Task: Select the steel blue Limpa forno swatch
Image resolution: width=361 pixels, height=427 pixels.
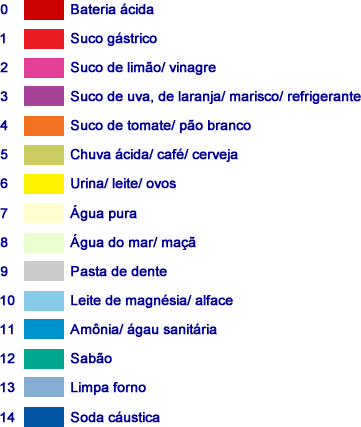Action: coord(44,387)
